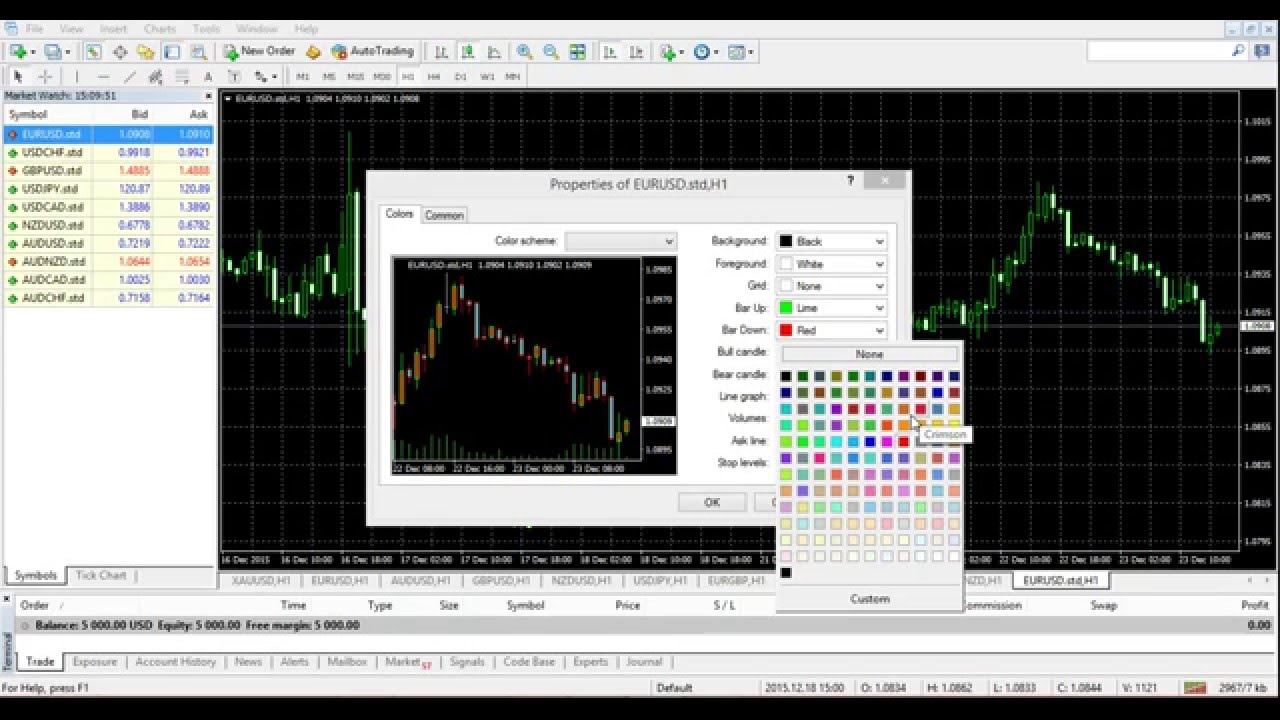Screen dimensions: 1280x720
Task: Click the Periods clock icon
Action: coord(702,52)
